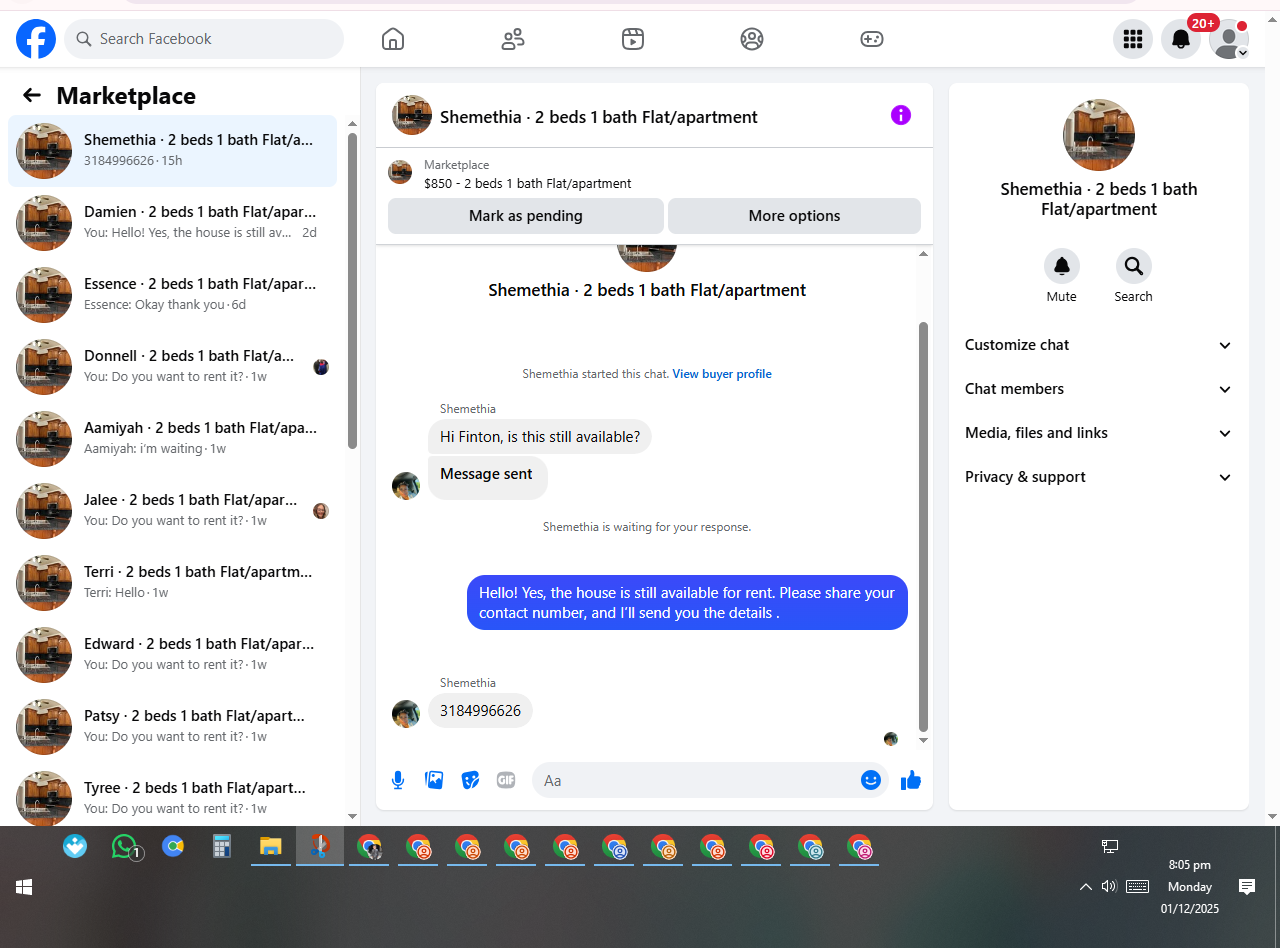The height and width of the screenshot is (948, 1280).
Task: Expand the Customize chat section
Action: click(1098, 345)
